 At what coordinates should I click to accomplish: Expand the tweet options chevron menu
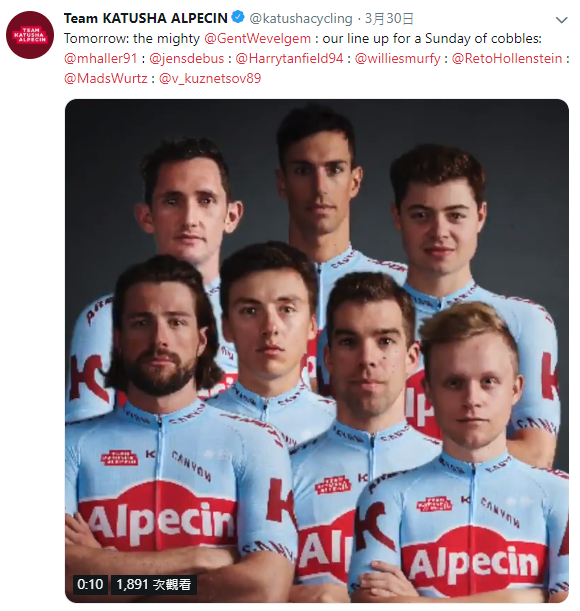[x=561, y=20]
